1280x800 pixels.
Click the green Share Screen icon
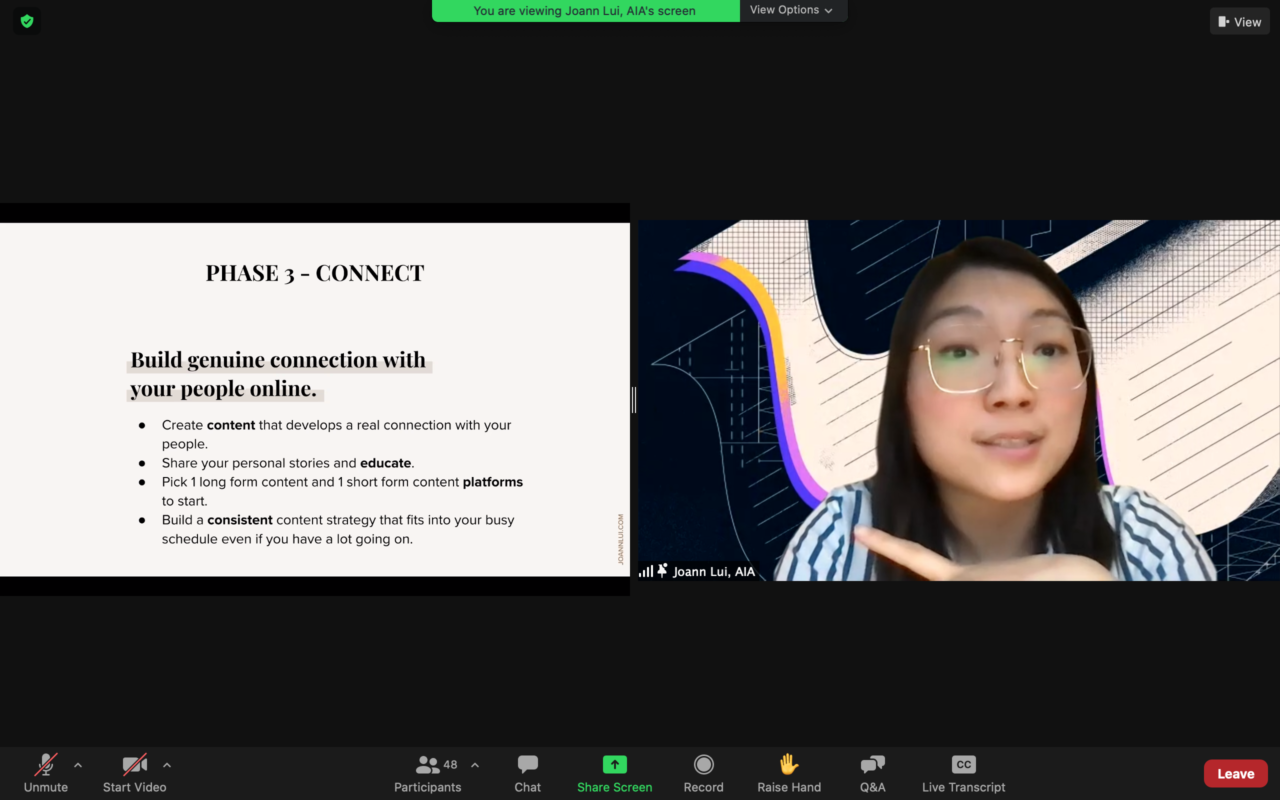614,766
